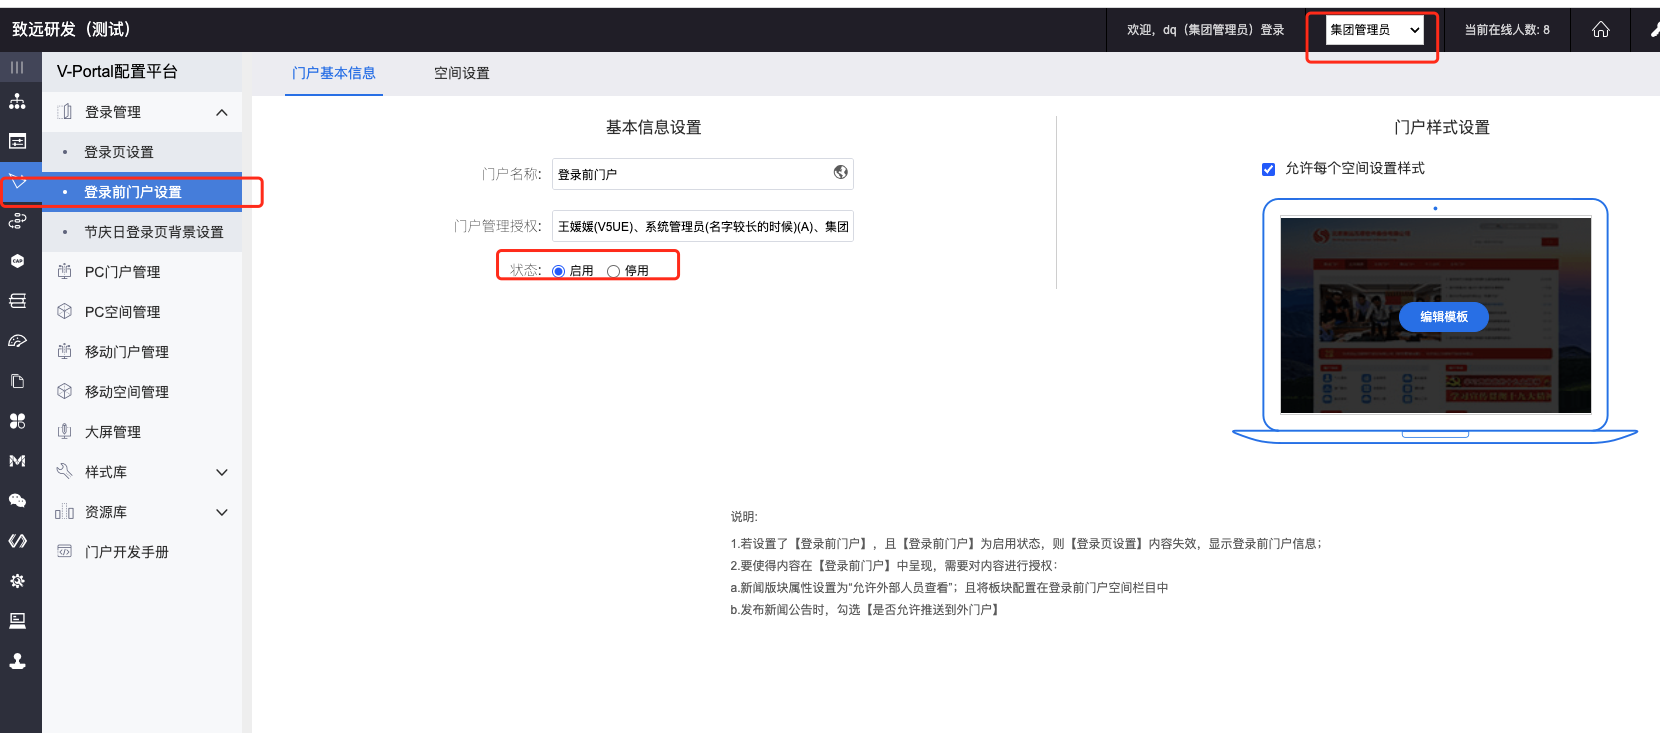
Task: Click the home icon in top bar
Action: coord(1601,30)
